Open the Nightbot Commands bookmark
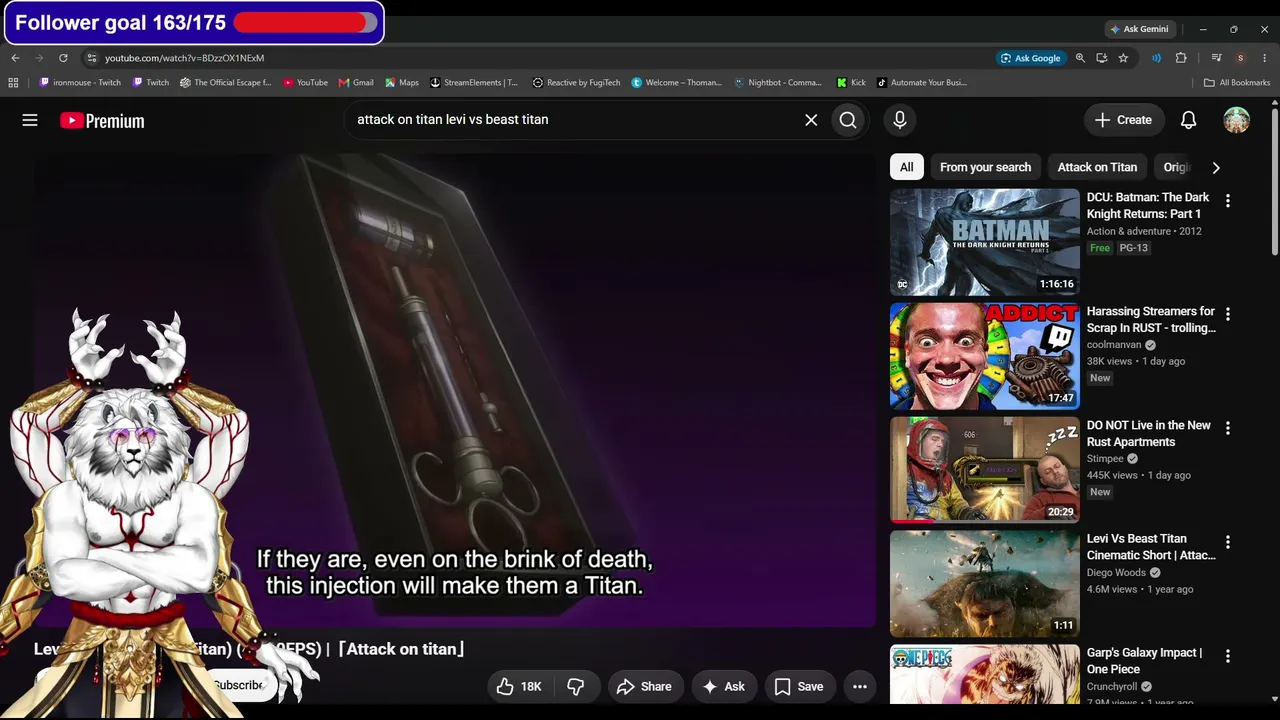1280x720 pixels. point(778,83)
